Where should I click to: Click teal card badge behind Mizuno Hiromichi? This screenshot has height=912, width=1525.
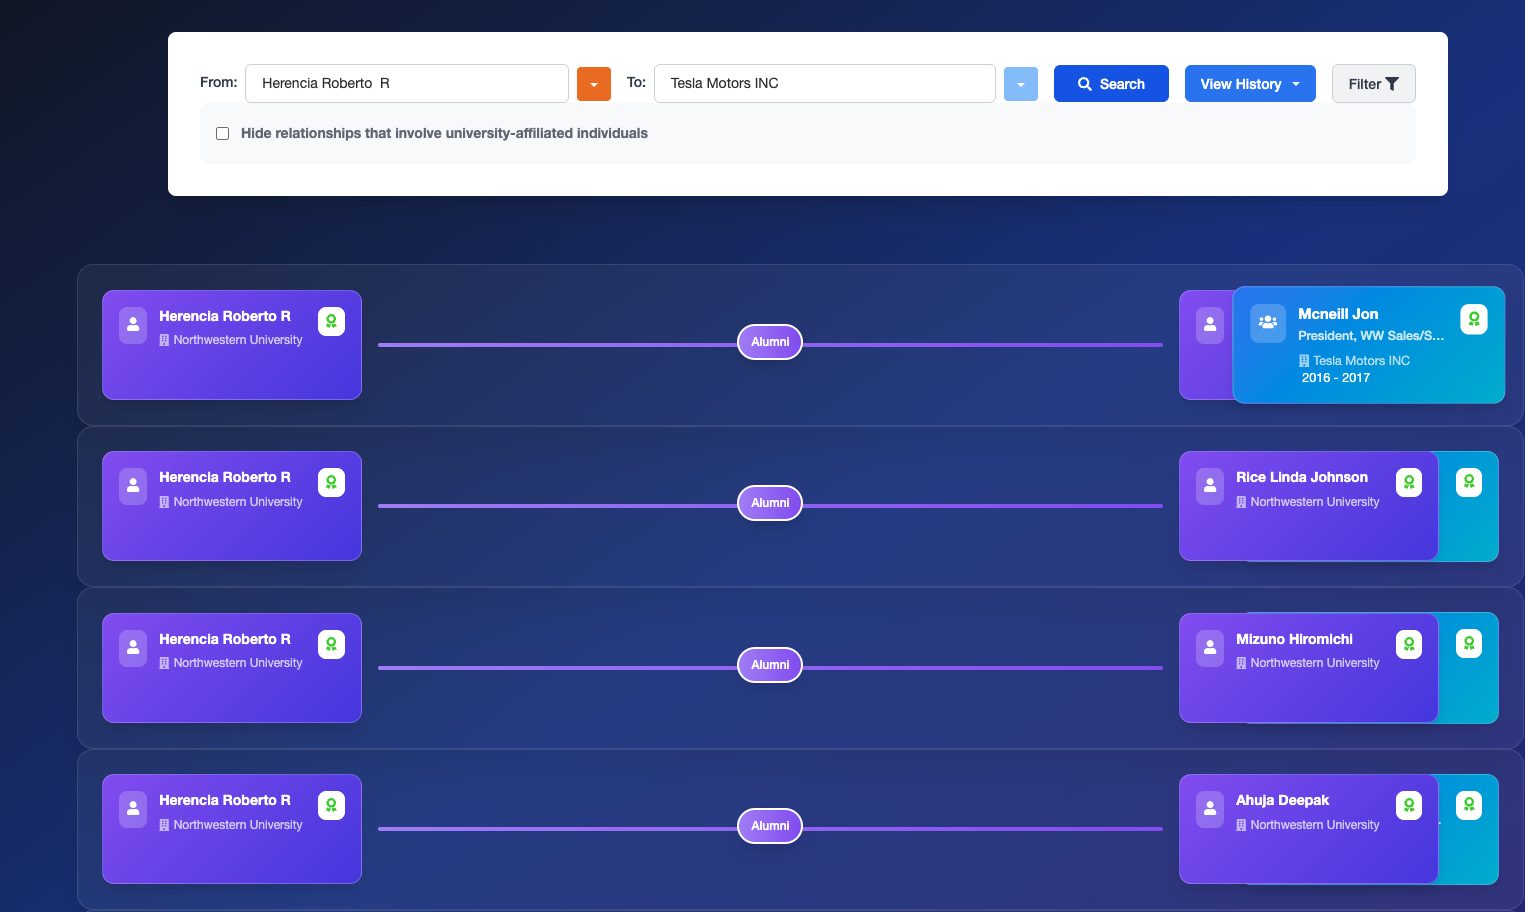click(1469, 644)
